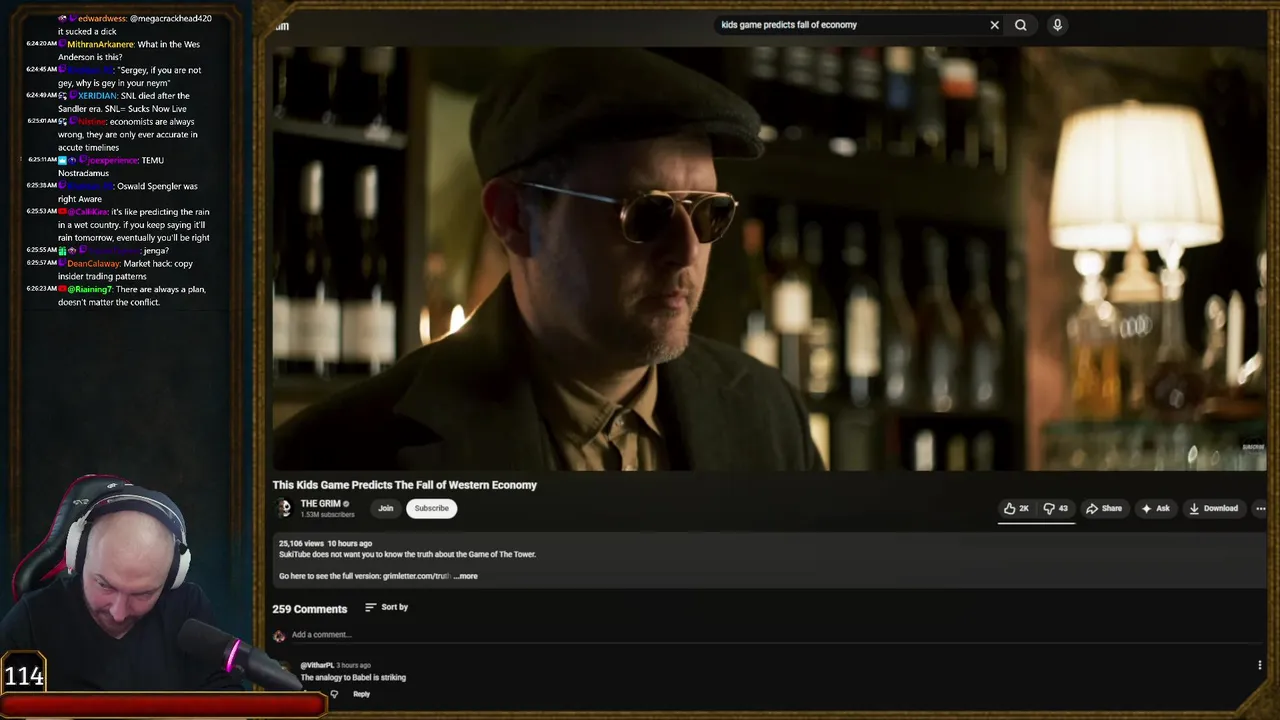Click chat username MithranArkanere
The height and width of the screenshot is (720, 1280).
pos(100,44)
